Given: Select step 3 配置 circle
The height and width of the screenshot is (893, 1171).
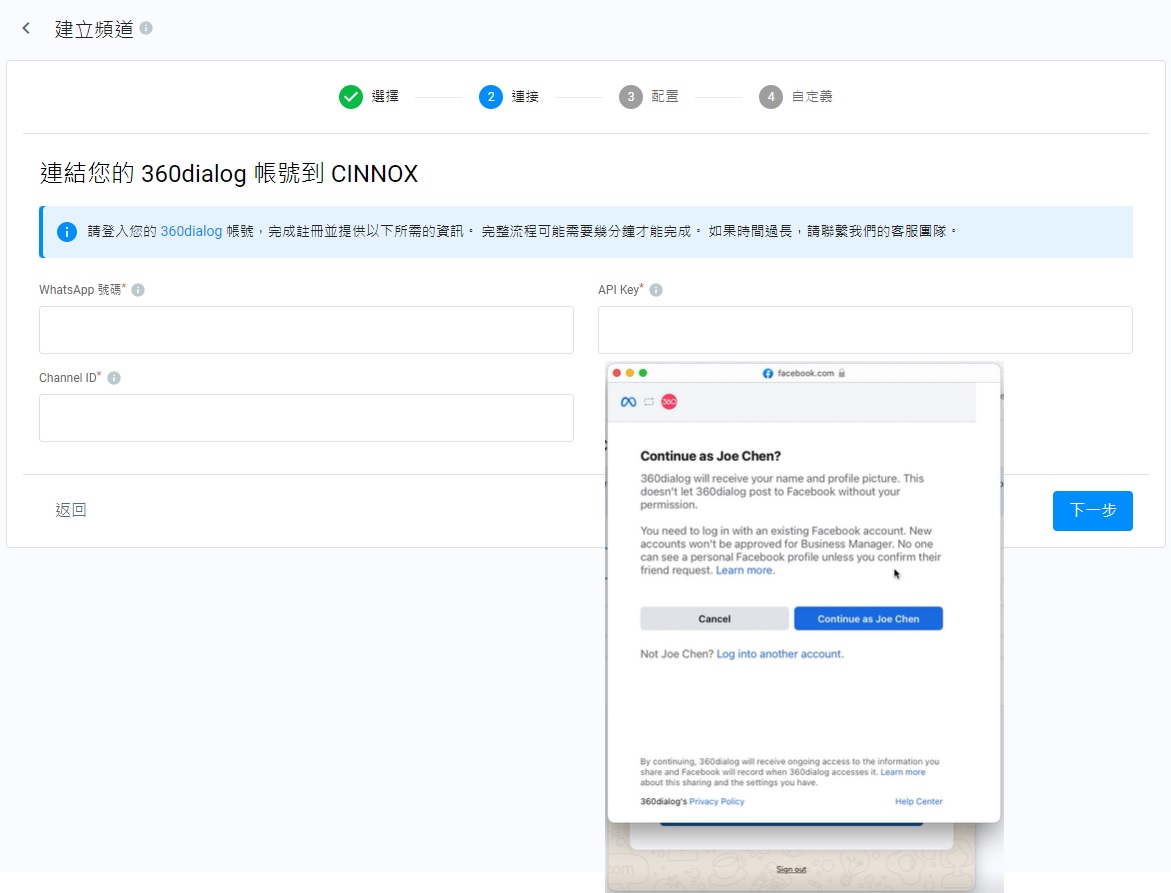Looking at the screenshot, I should pyautogui.click(x=630, y=97).
